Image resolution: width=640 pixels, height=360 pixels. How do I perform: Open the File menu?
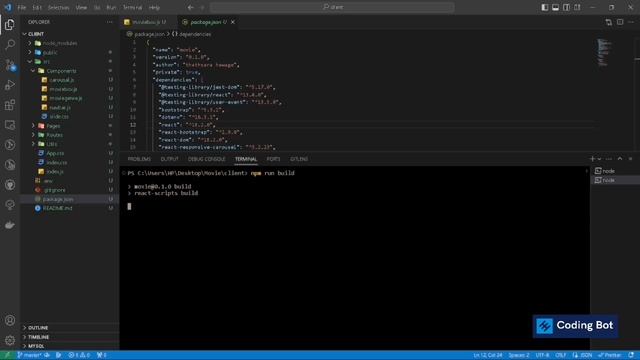coord(22,7)
